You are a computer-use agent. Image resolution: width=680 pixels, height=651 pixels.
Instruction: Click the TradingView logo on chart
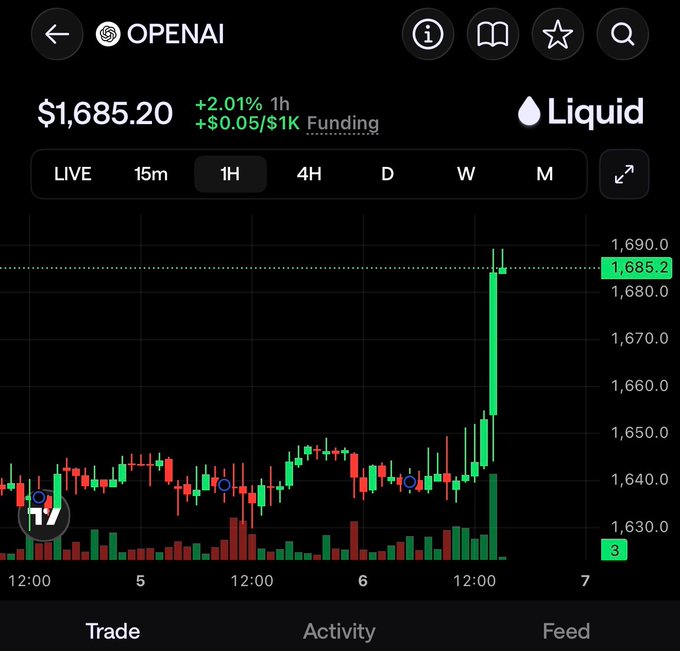coord(44,516)
